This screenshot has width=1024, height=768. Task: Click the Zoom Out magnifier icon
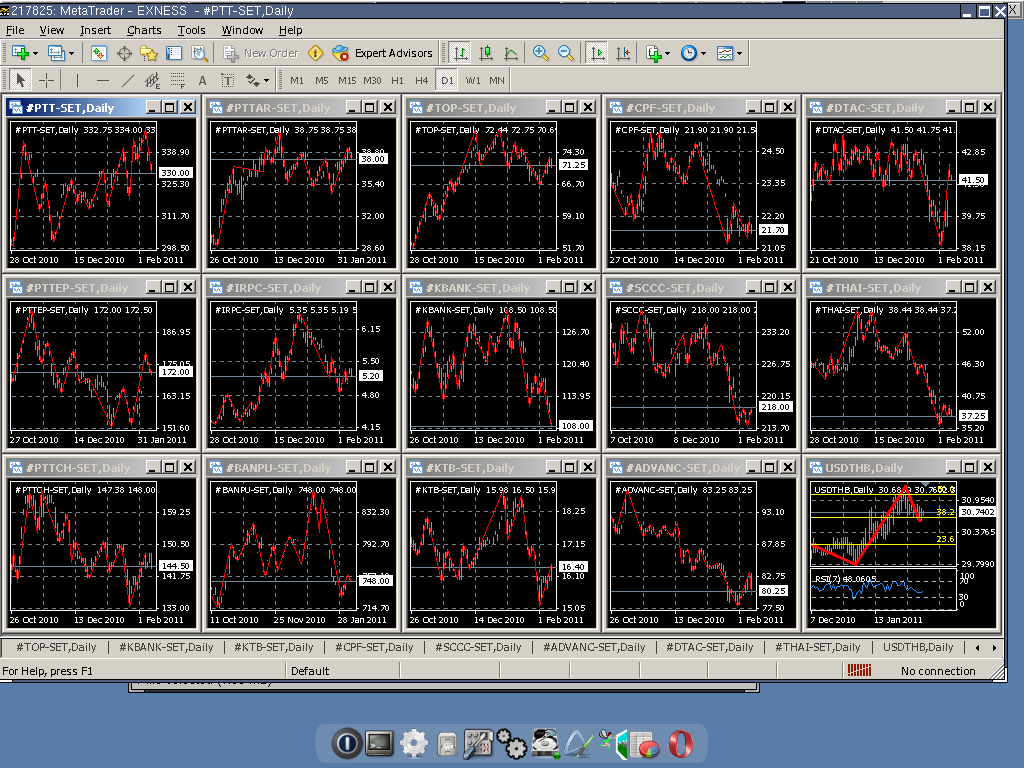pyautogui.click(x=566, y=54)
